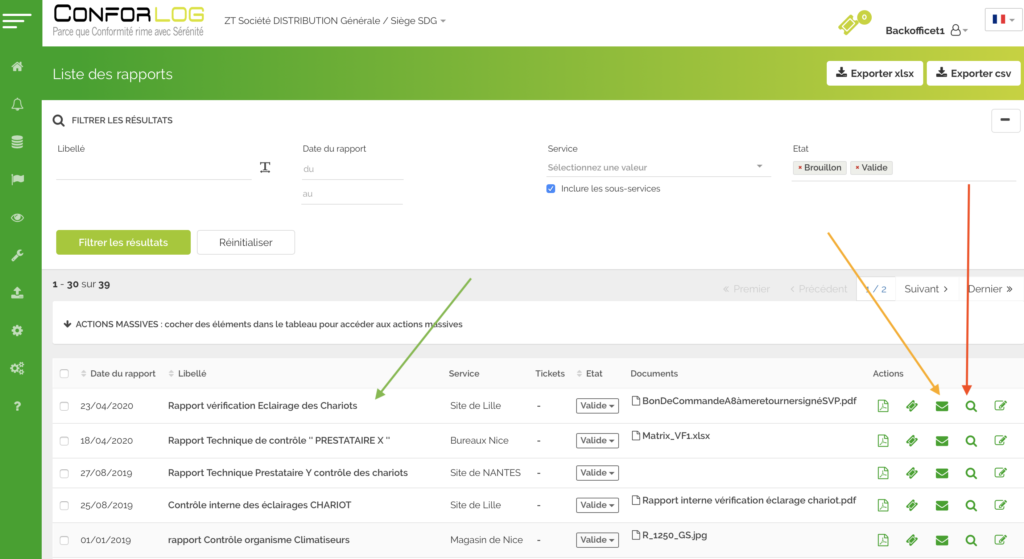View the Site de NANTES report with magnifier
The width and height of the screenshot is (1024, 559).
pyautogui.click(x=970, y=473)
